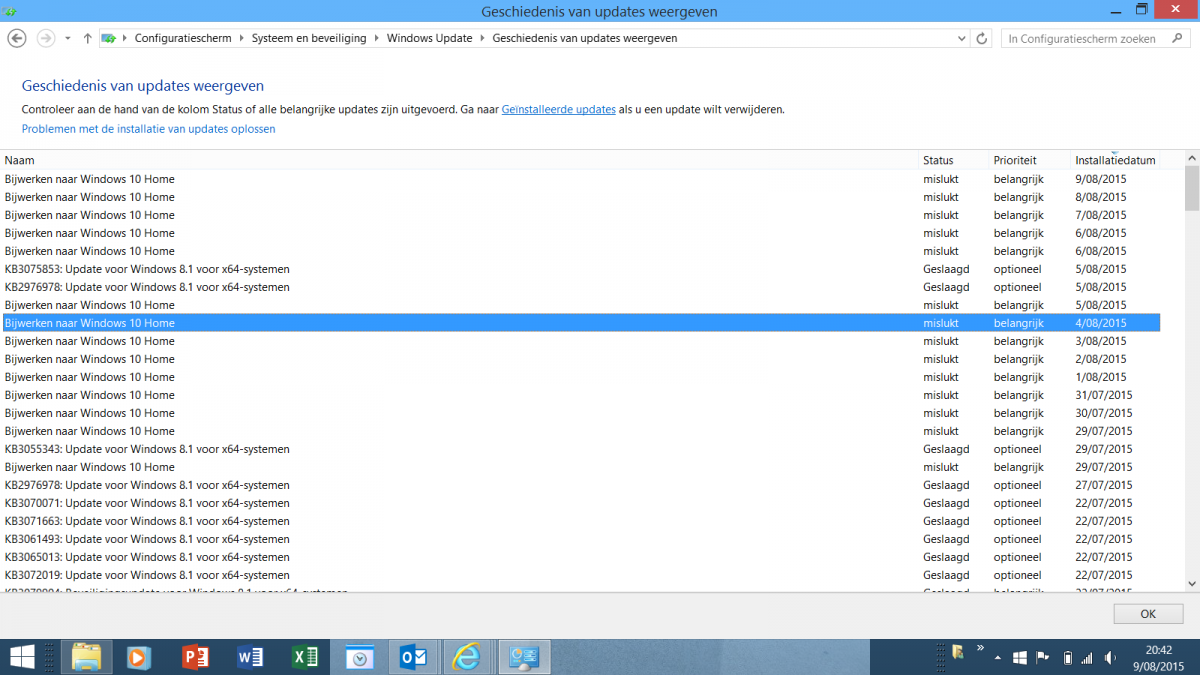The height and width of the screenshot is (675, 1200).
Task: Select the Windows 10 Home row dated 1/08/2015
Action: click(581, 377)
